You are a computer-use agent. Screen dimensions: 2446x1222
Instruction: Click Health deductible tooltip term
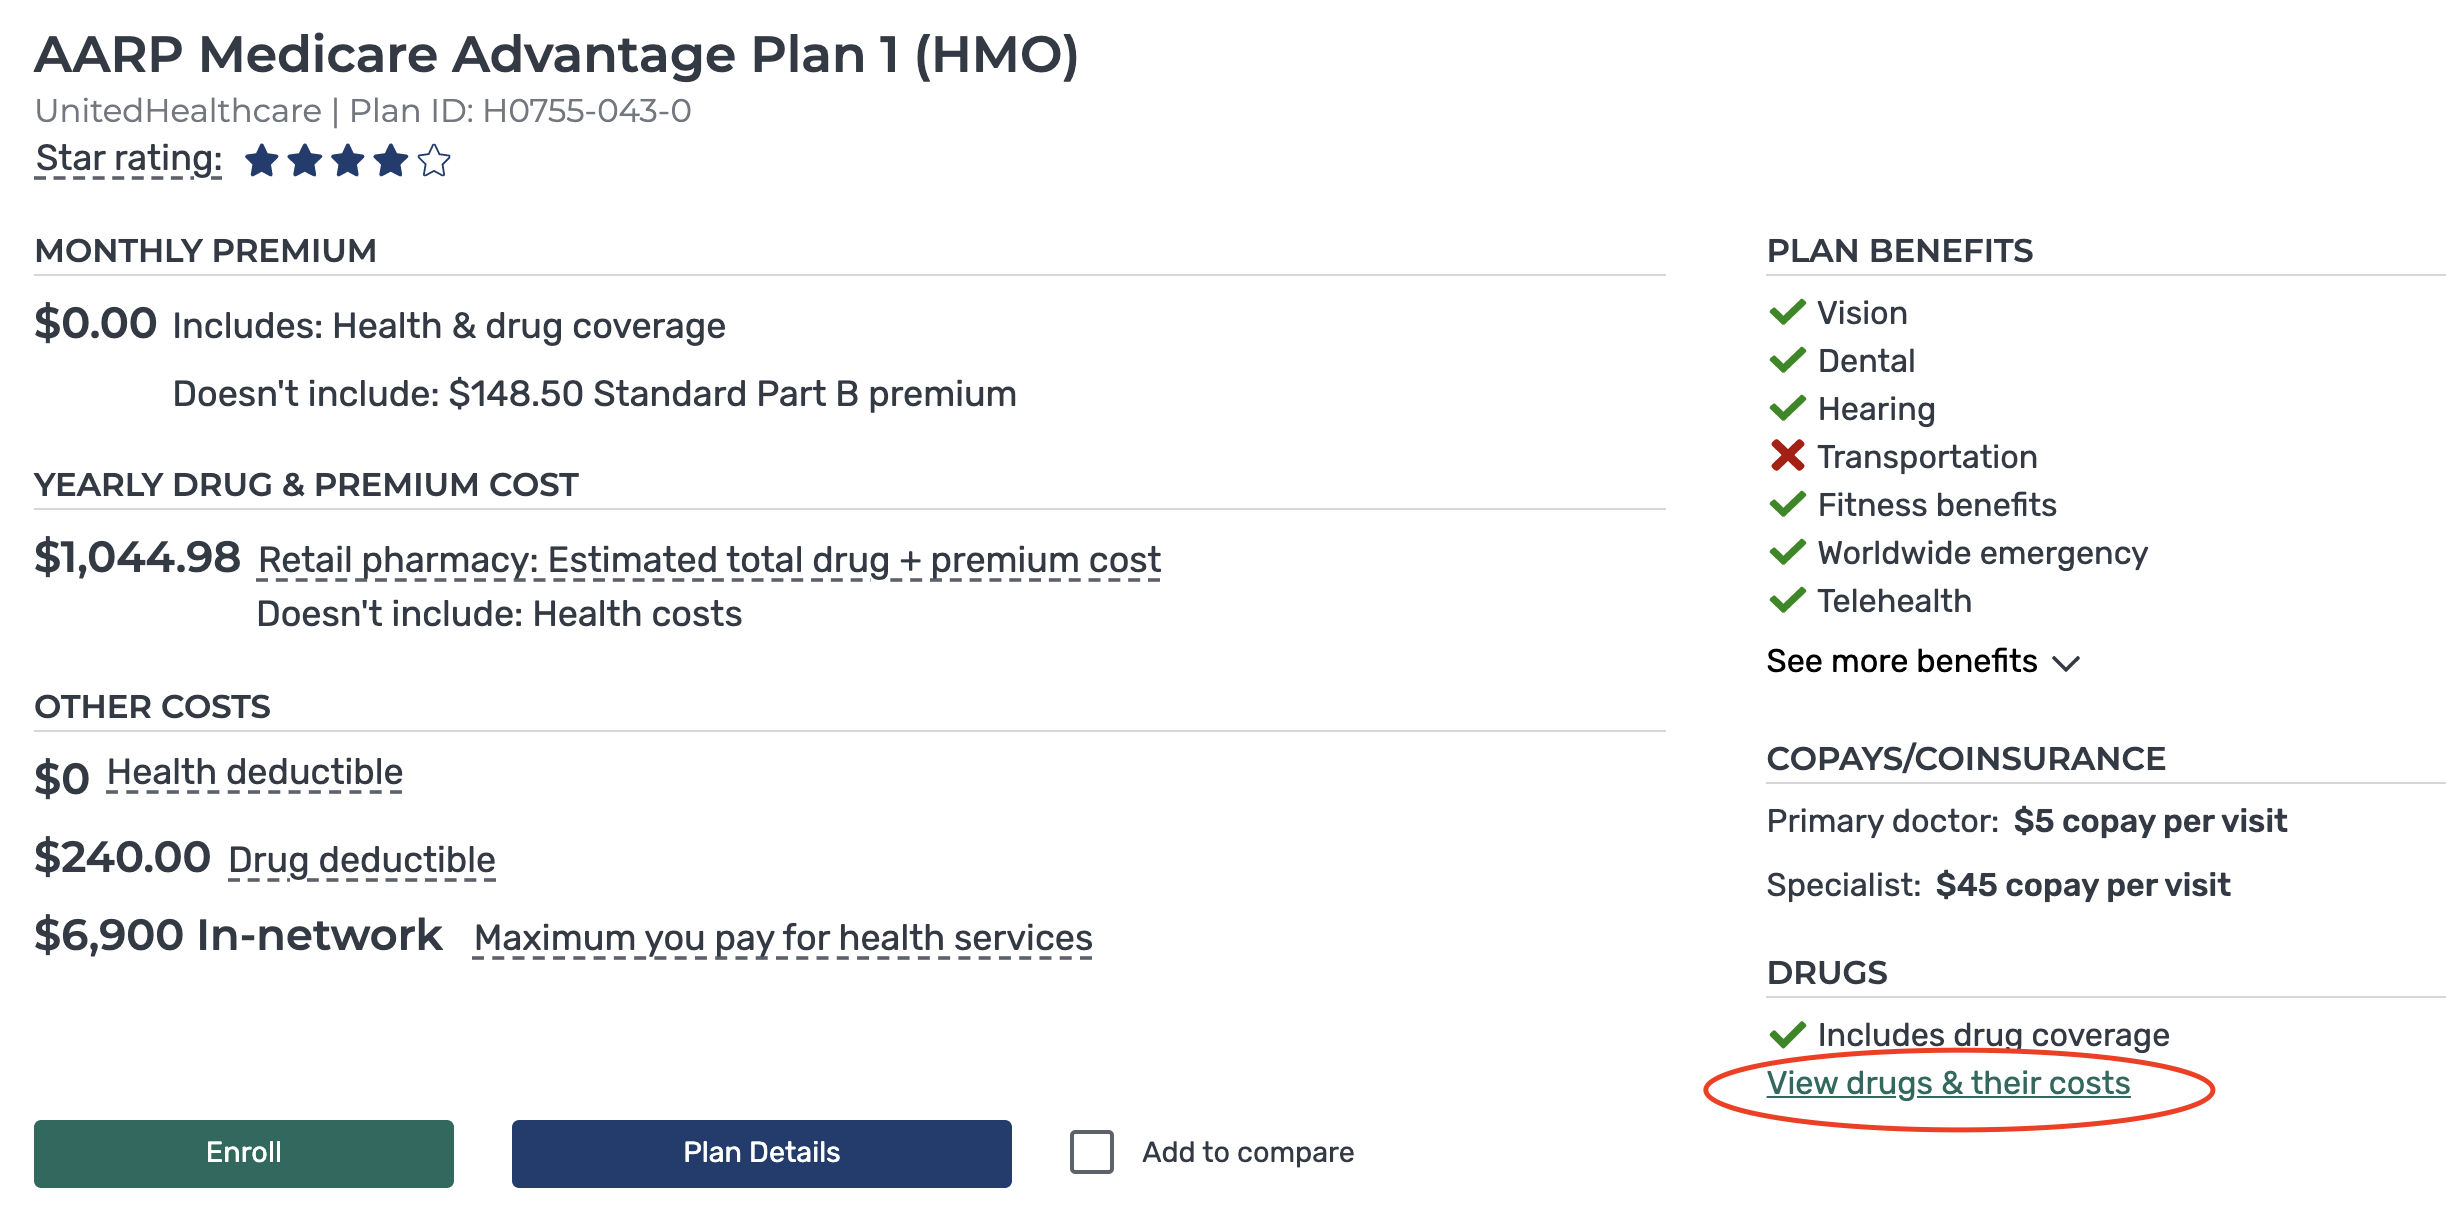254,773
